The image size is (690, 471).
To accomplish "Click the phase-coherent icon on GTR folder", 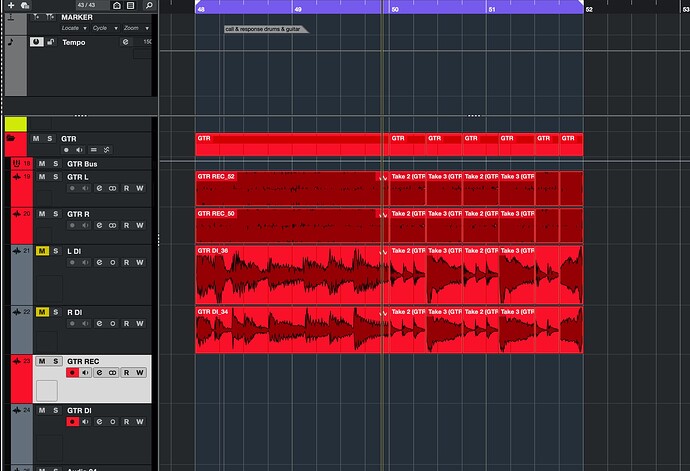I will click(x=106, y=150).
